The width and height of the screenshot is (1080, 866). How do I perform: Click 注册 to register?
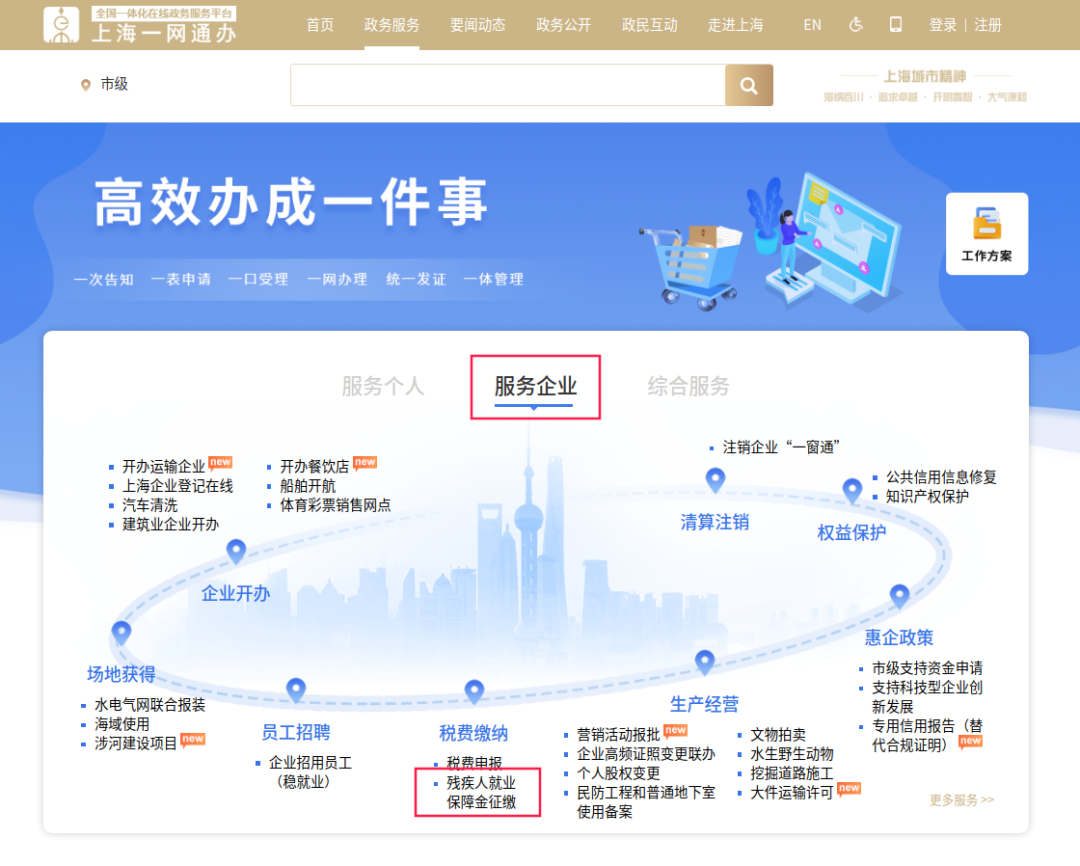pos(987,24)
